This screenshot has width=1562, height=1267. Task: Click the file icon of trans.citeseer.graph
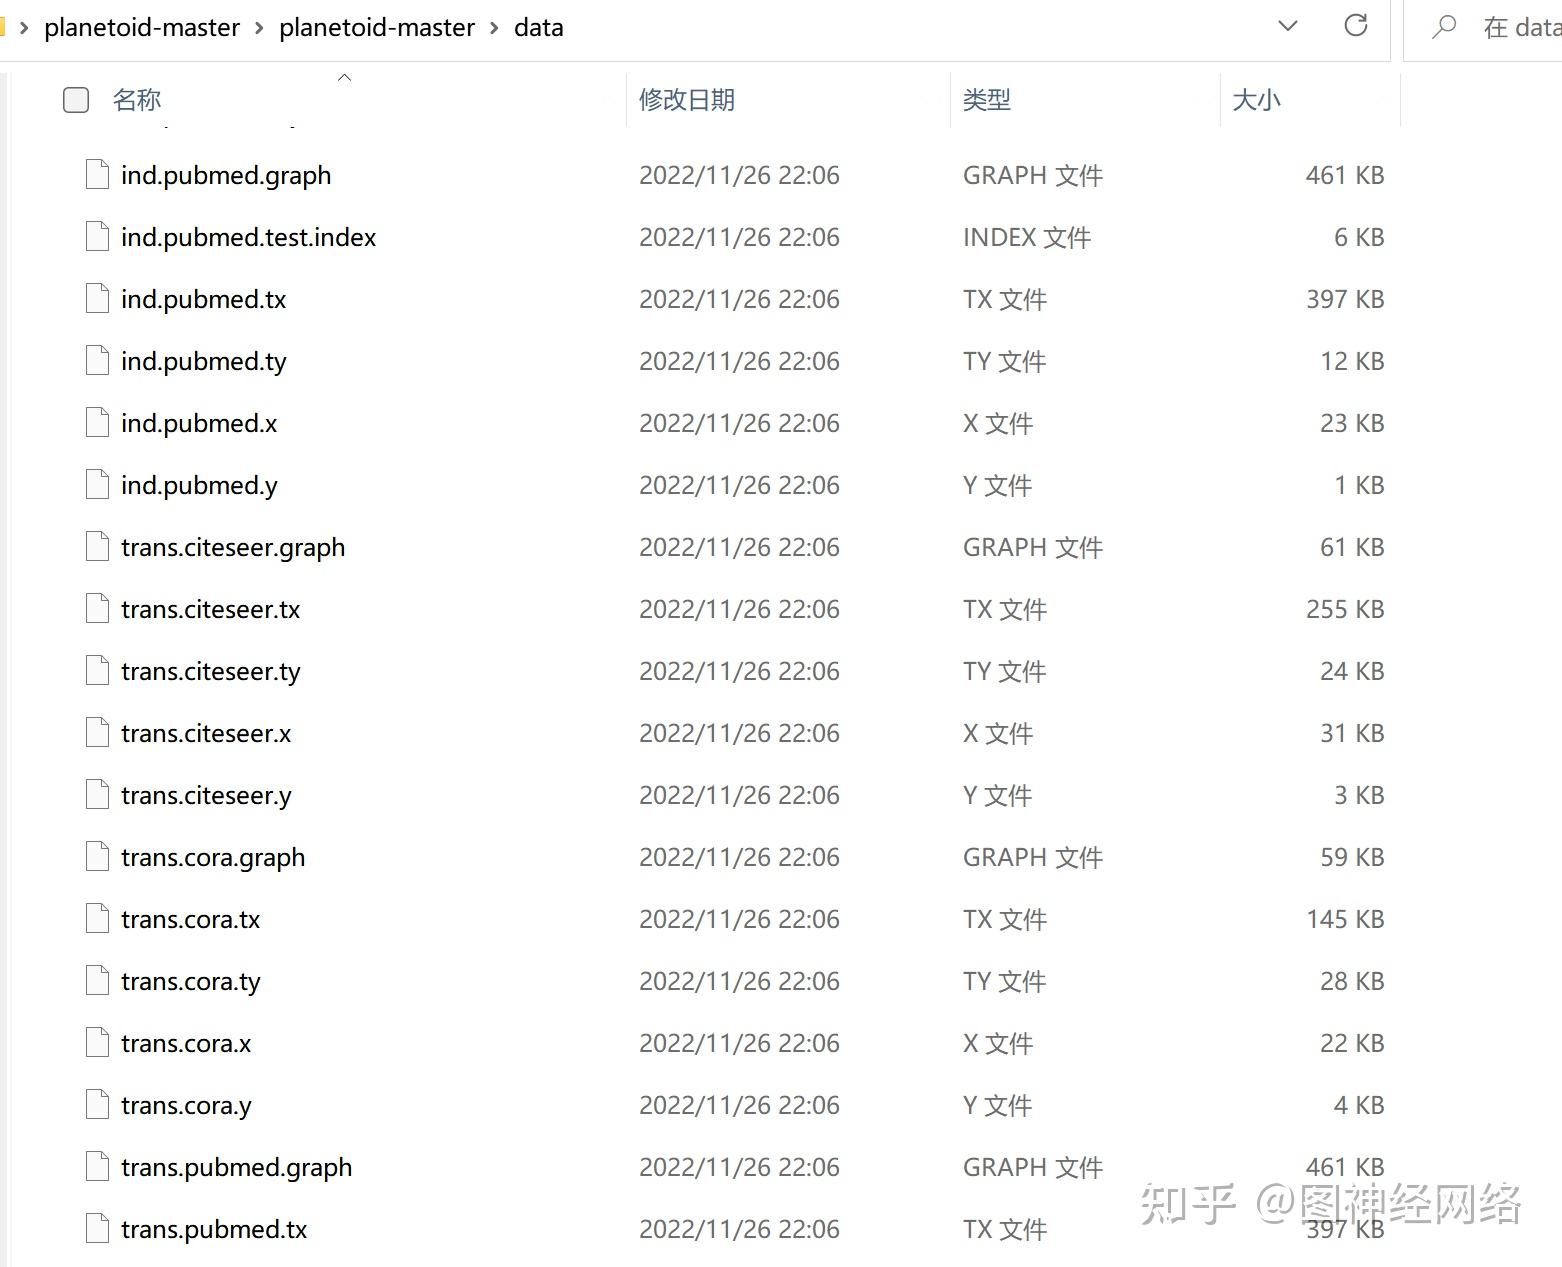click(x=97, y=547)
